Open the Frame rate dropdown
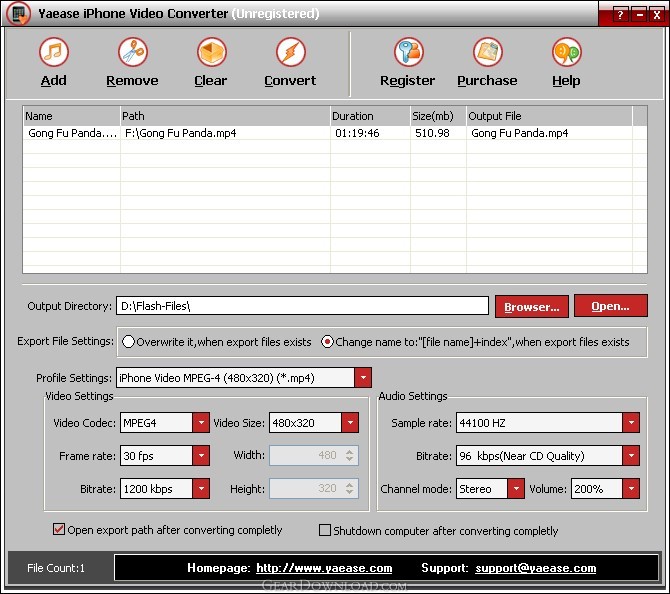Image resolution: width=670 pixels, height=594 pixels. (201, 456)
